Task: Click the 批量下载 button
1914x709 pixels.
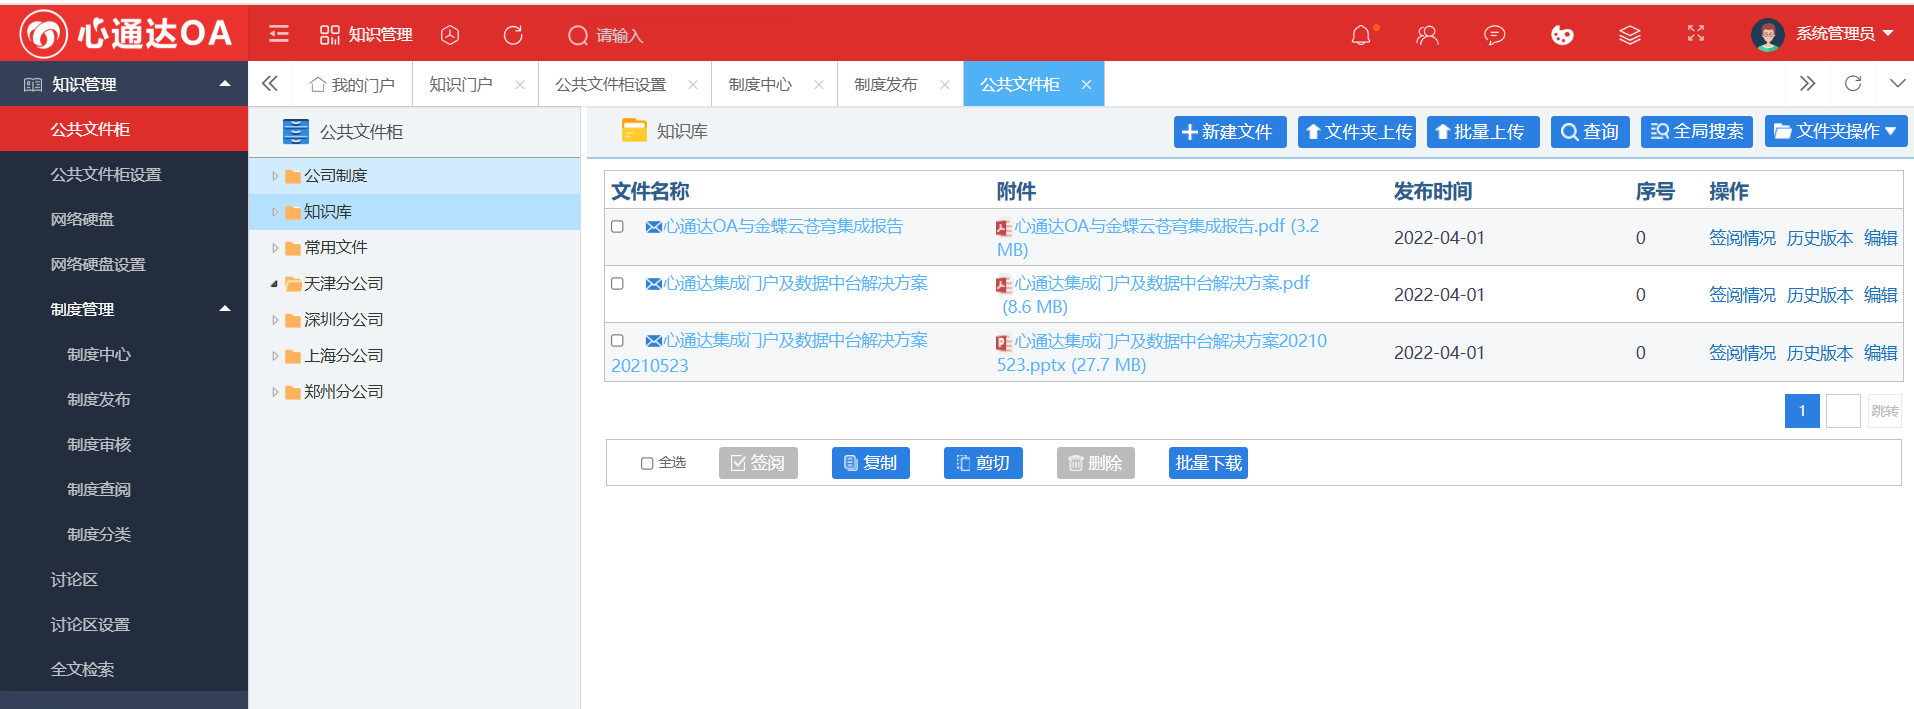Action: 1209,463
